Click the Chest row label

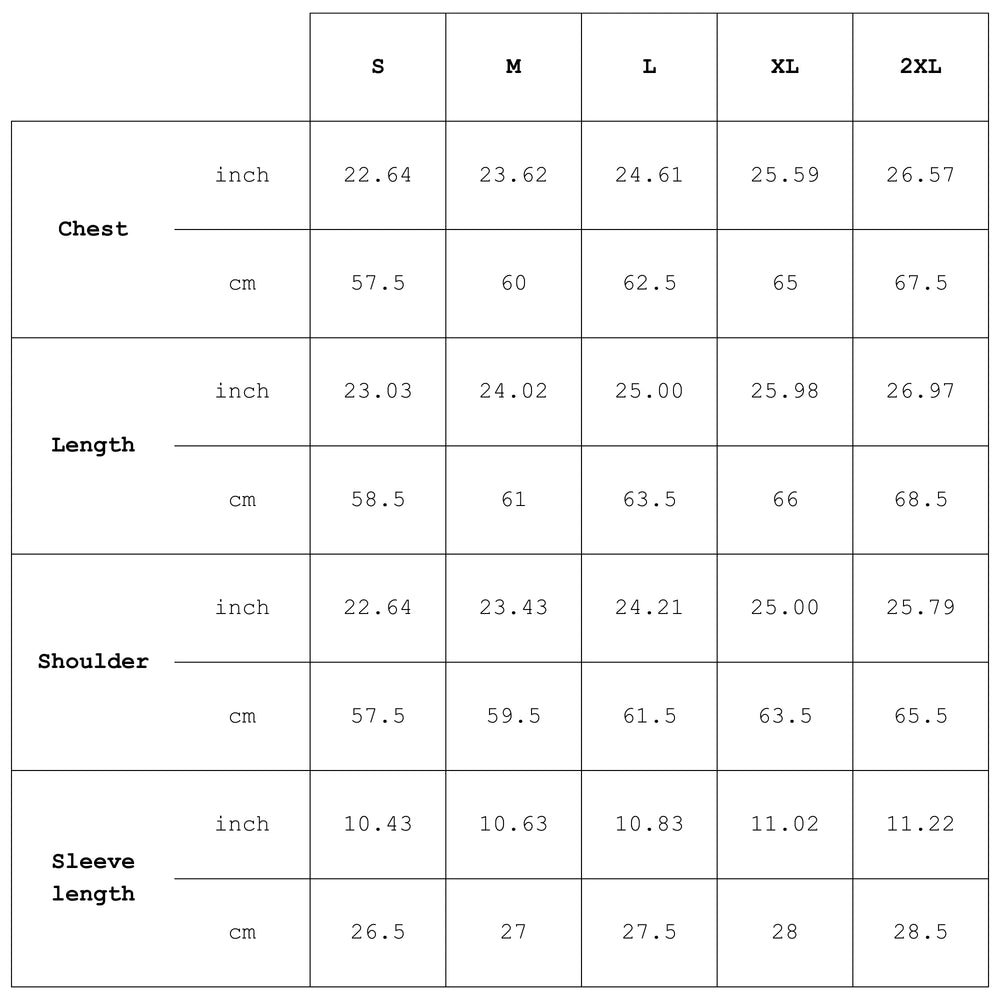point(93,229)
